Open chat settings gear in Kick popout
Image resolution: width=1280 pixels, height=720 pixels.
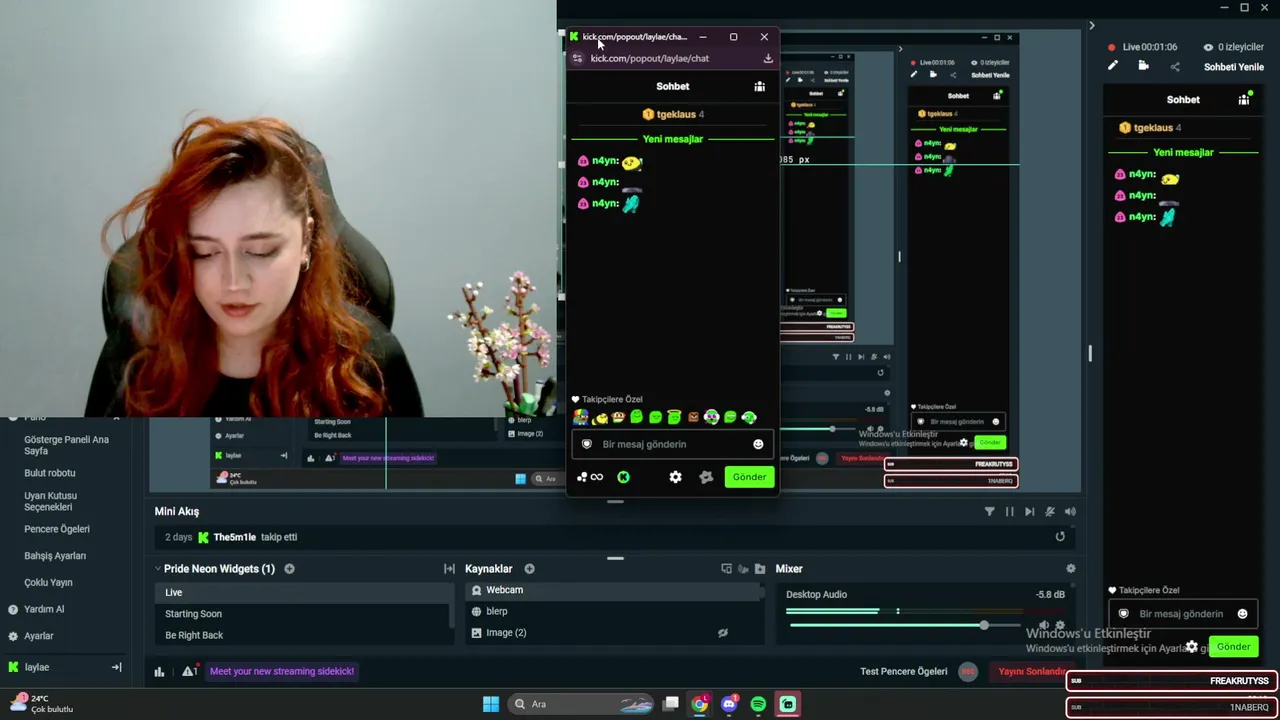675,477
